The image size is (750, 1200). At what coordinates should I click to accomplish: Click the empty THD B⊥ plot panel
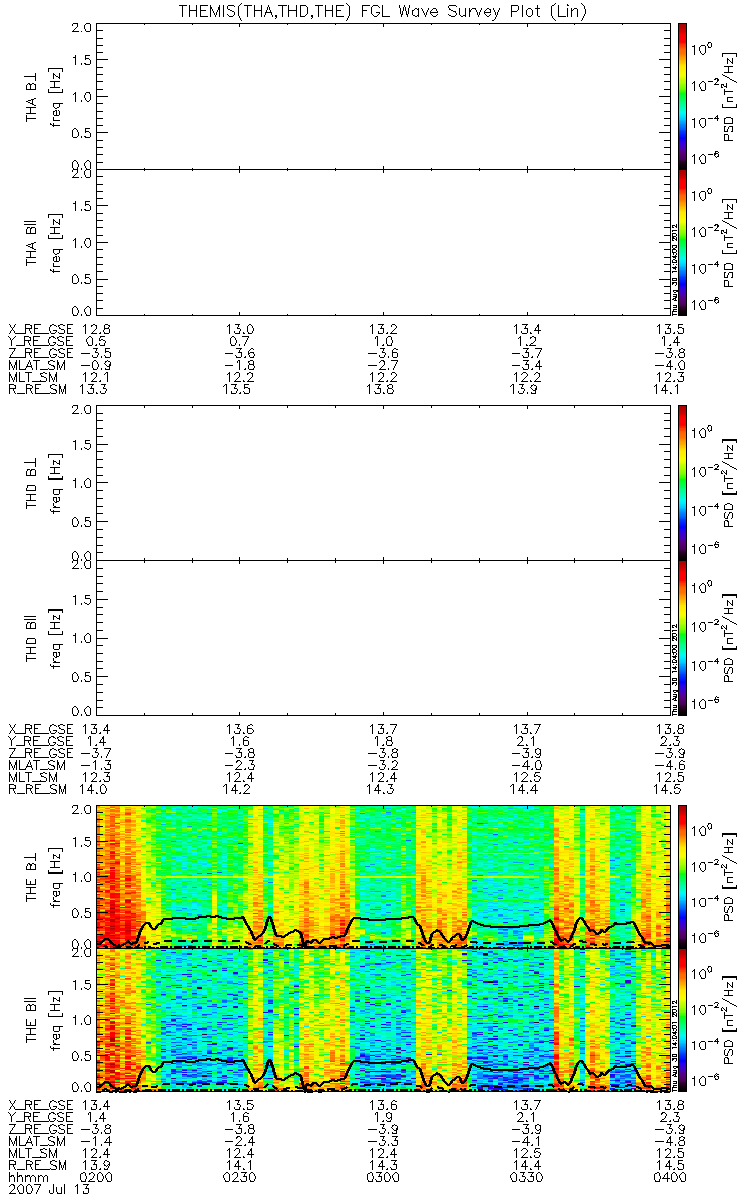(384, 482)
